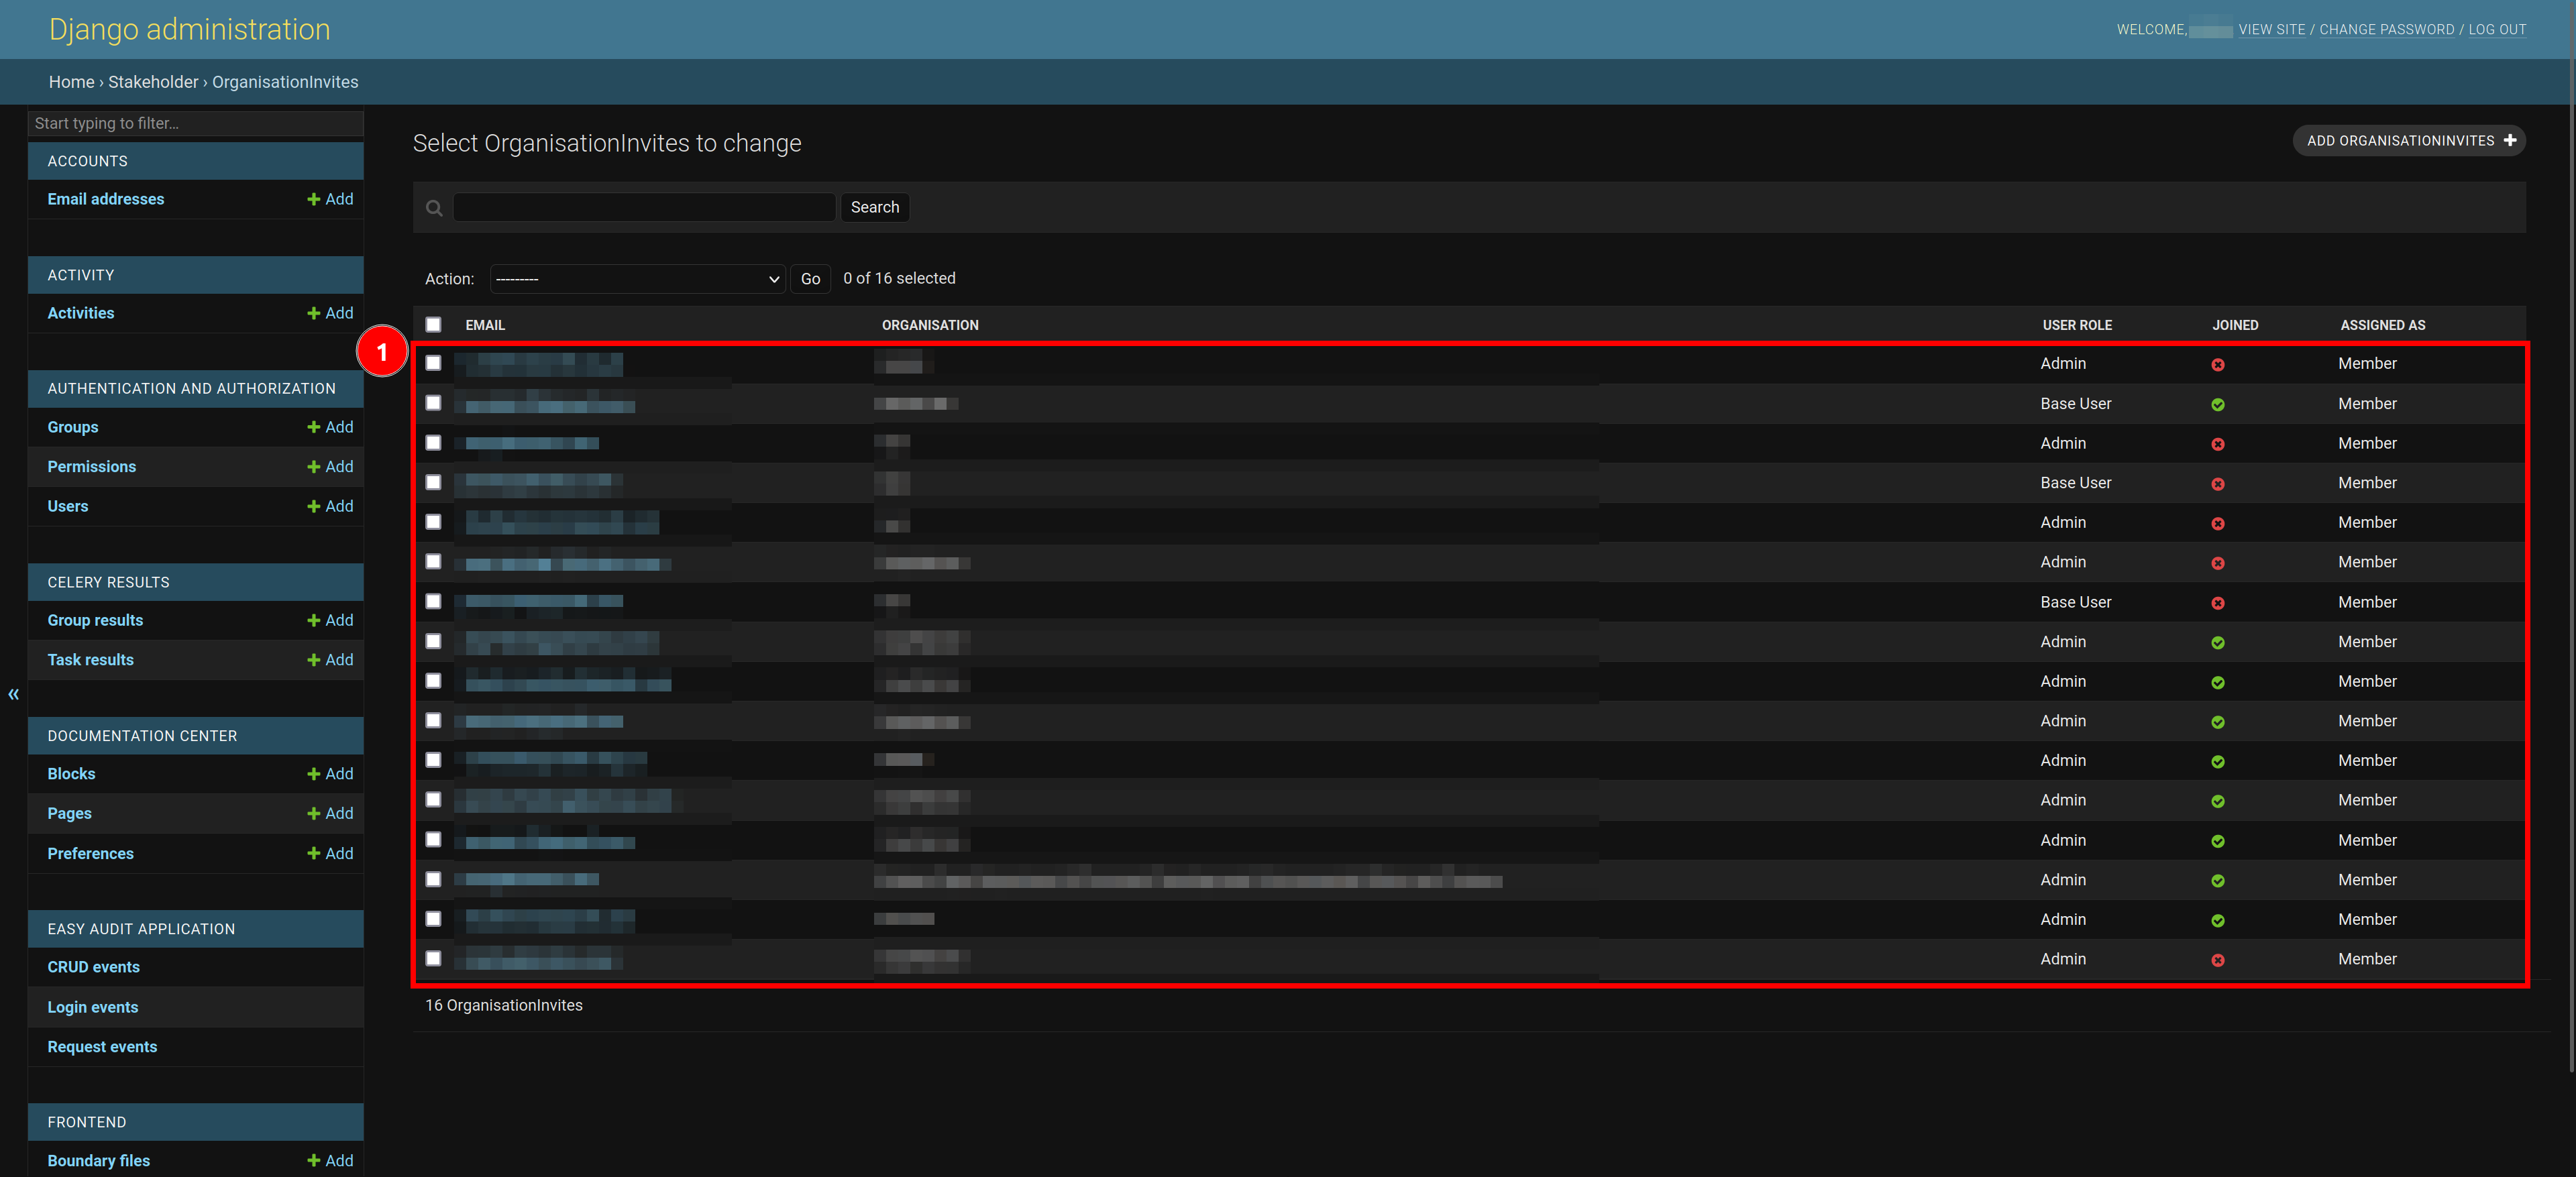
Task: Click the red joined icon in last row
Action: (2217, 960)
